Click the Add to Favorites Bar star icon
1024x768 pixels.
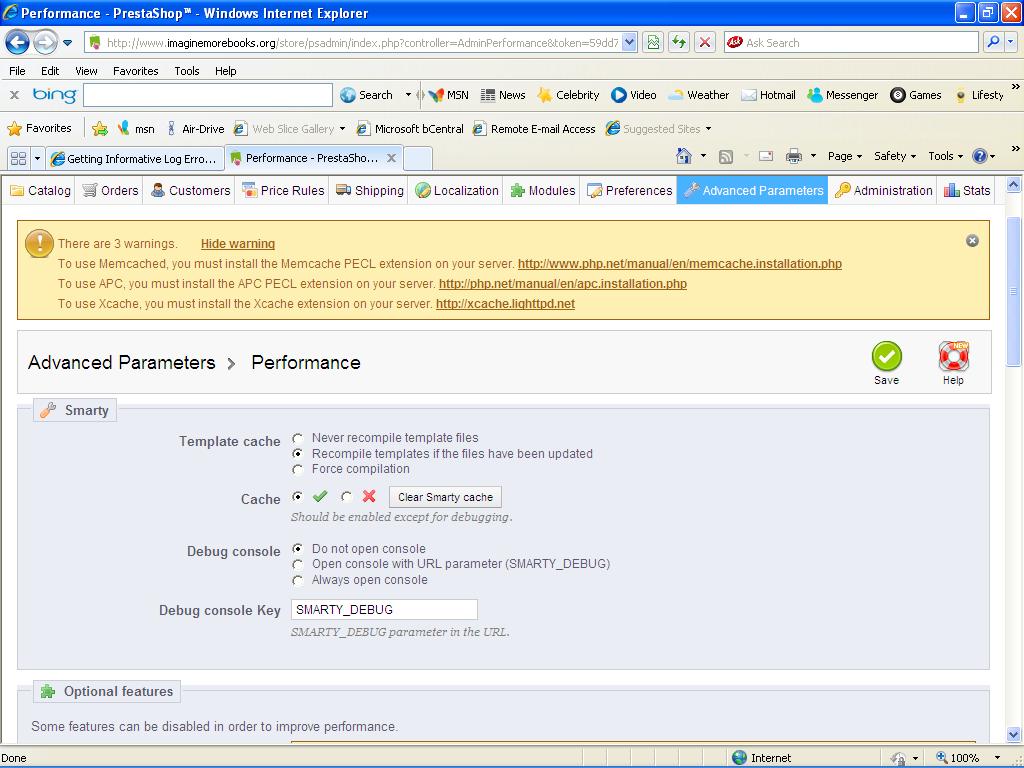100,129
